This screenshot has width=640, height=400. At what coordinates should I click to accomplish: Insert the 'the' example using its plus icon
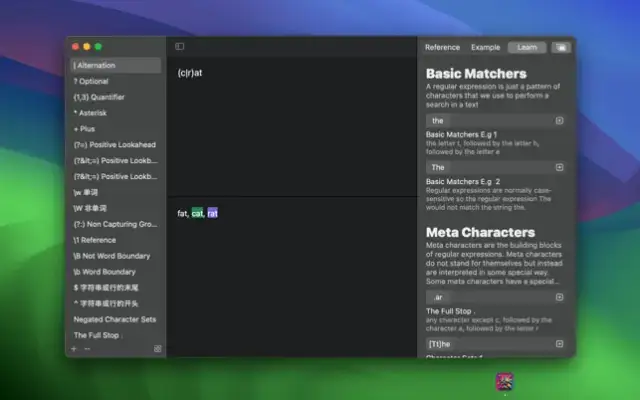click(x=559, y=120)
